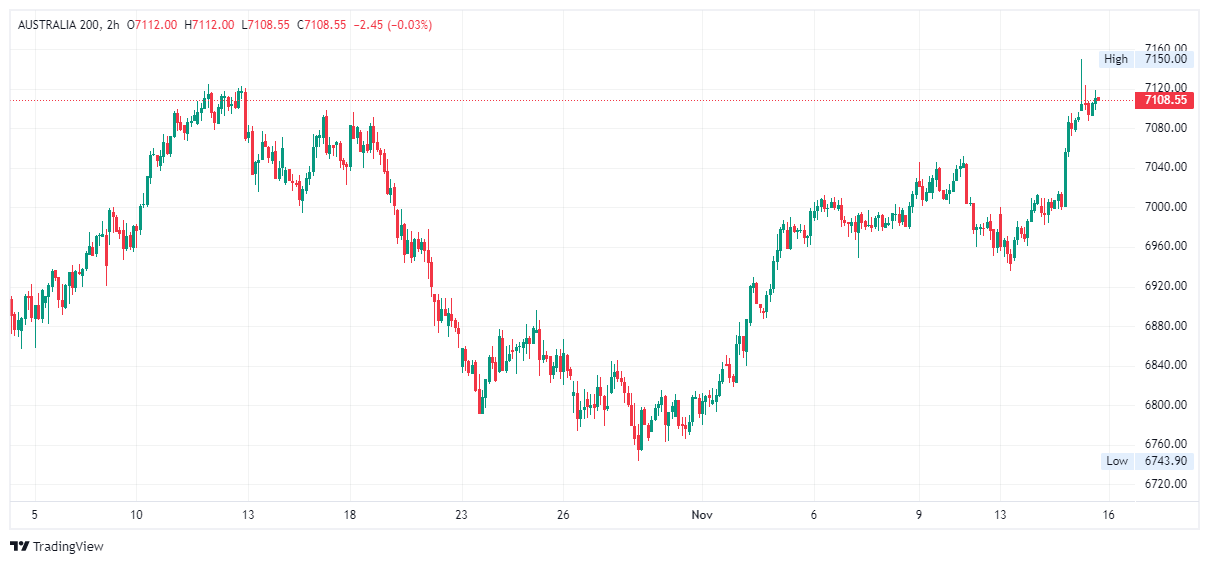Screen dimensions: 1209x564
Task: Click the high value H7112.00 in legend
Action: coord(210,24)
